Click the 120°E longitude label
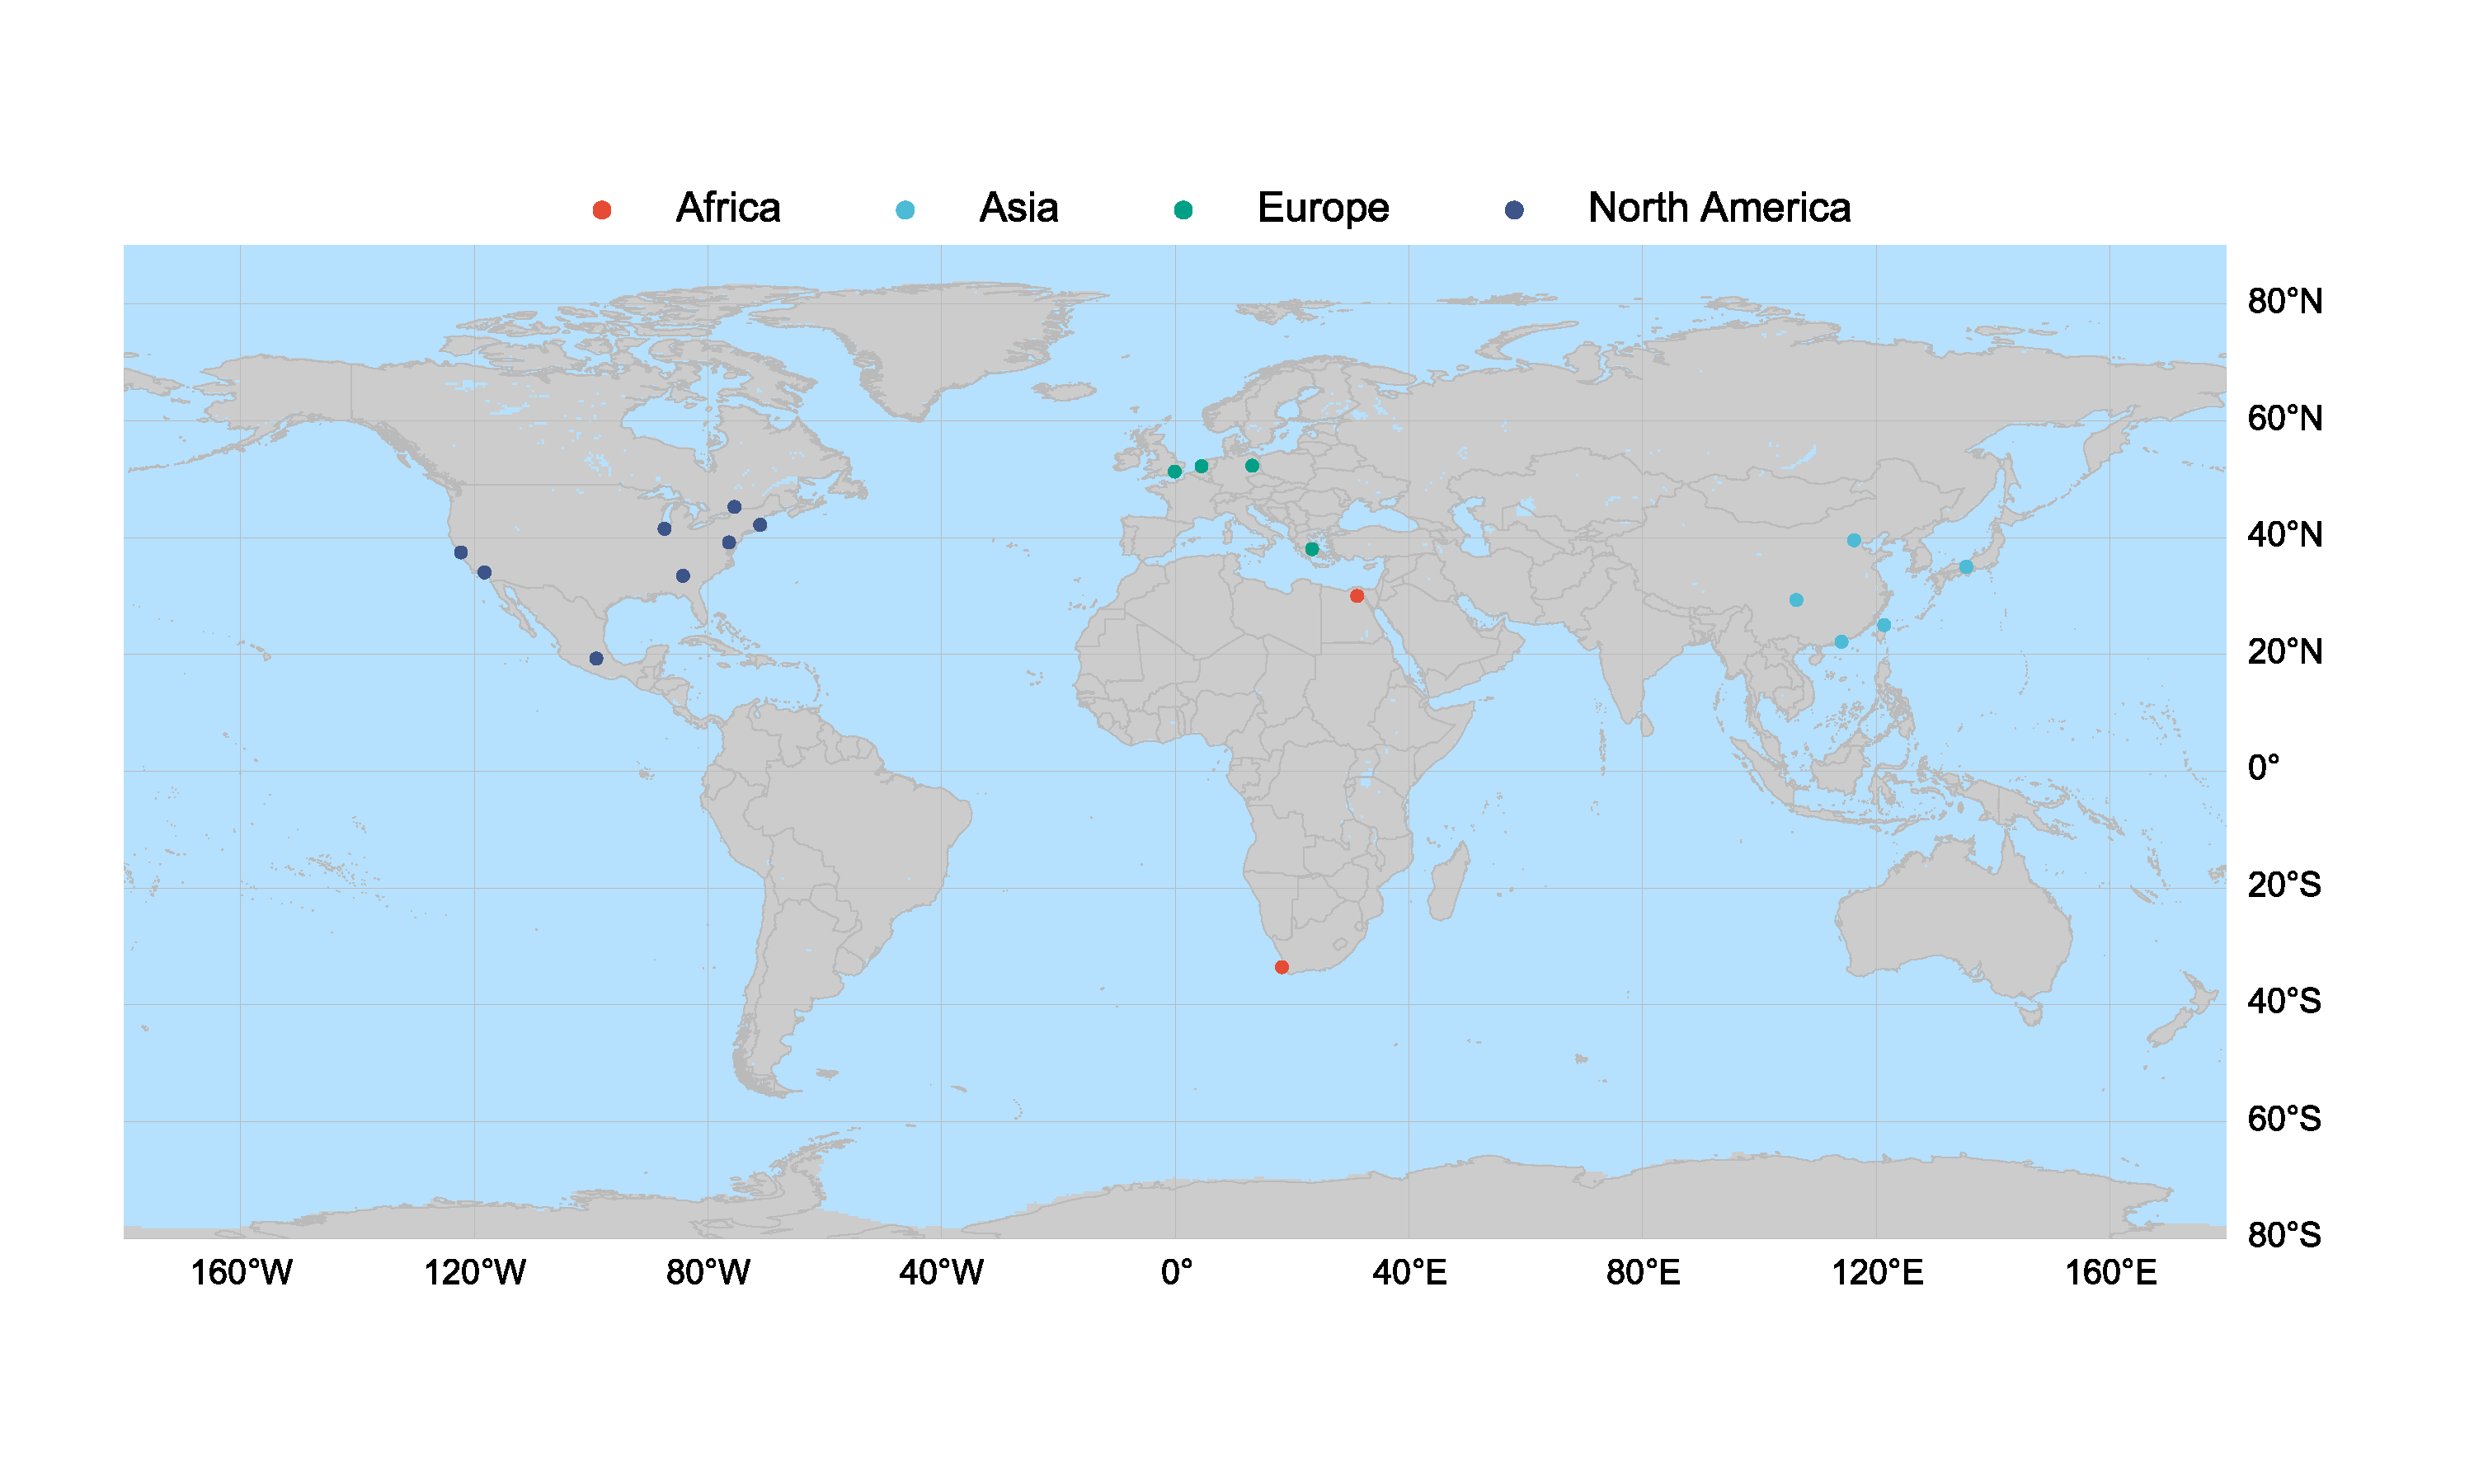The width and height of the screenshot is (2474, 1484). pyautogui.click(x=1877, y=1273)
